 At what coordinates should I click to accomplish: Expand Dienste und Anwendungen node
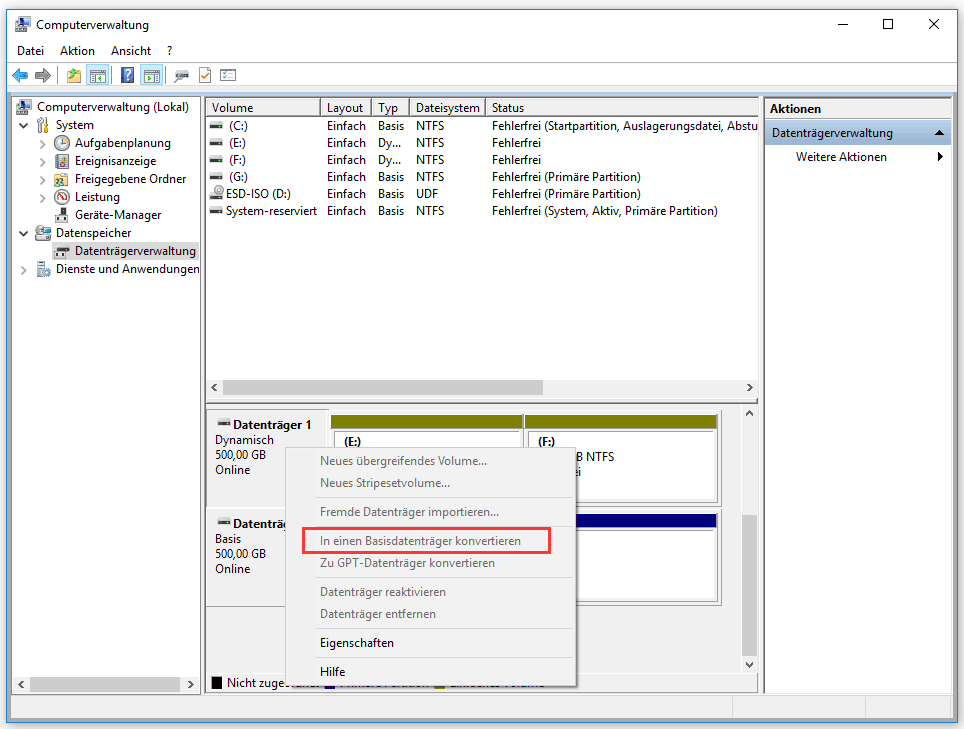23,270
